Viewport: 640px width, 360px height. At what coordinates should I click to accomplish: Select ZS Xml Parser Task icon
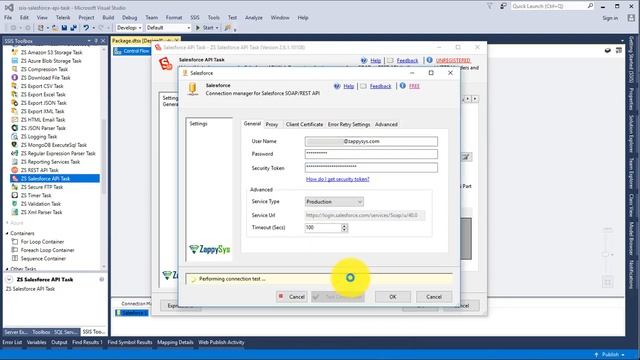tap(15, 212)
